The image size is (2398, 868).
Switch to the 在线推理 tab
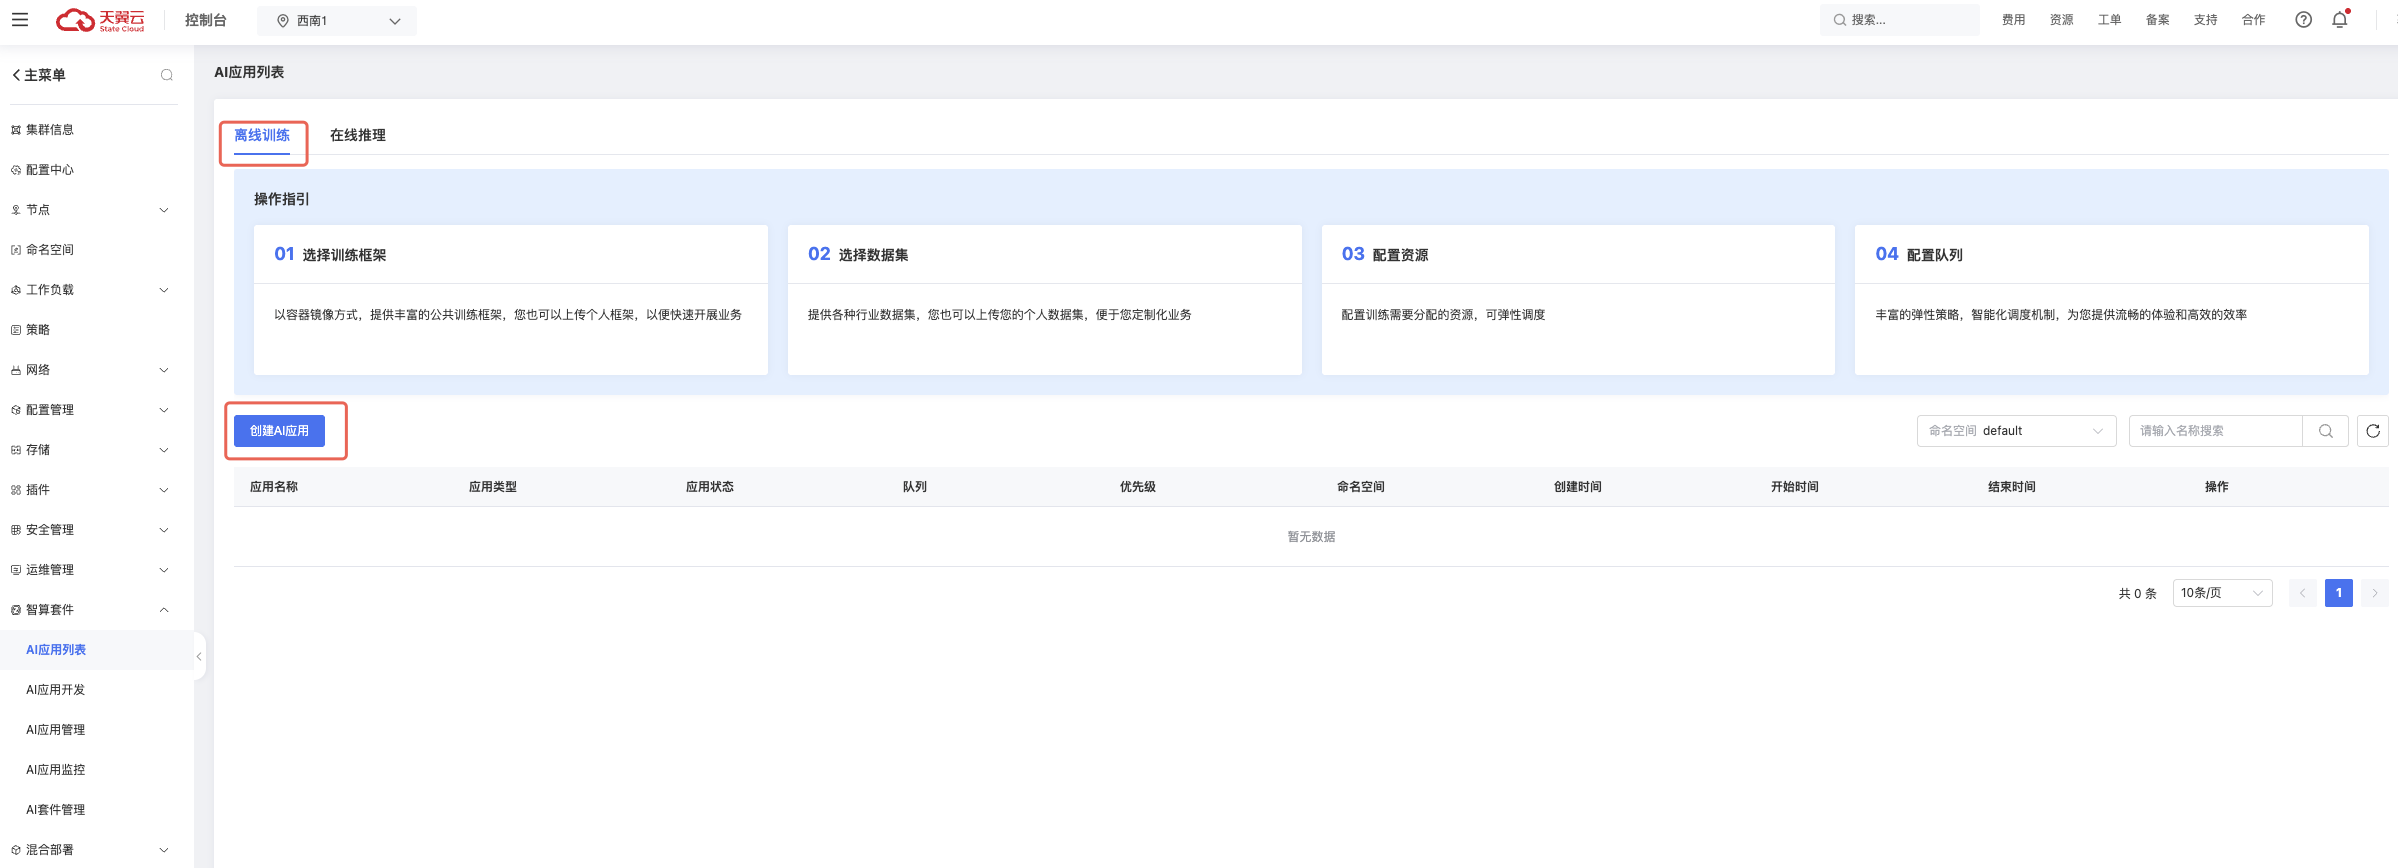pos(357,135)
